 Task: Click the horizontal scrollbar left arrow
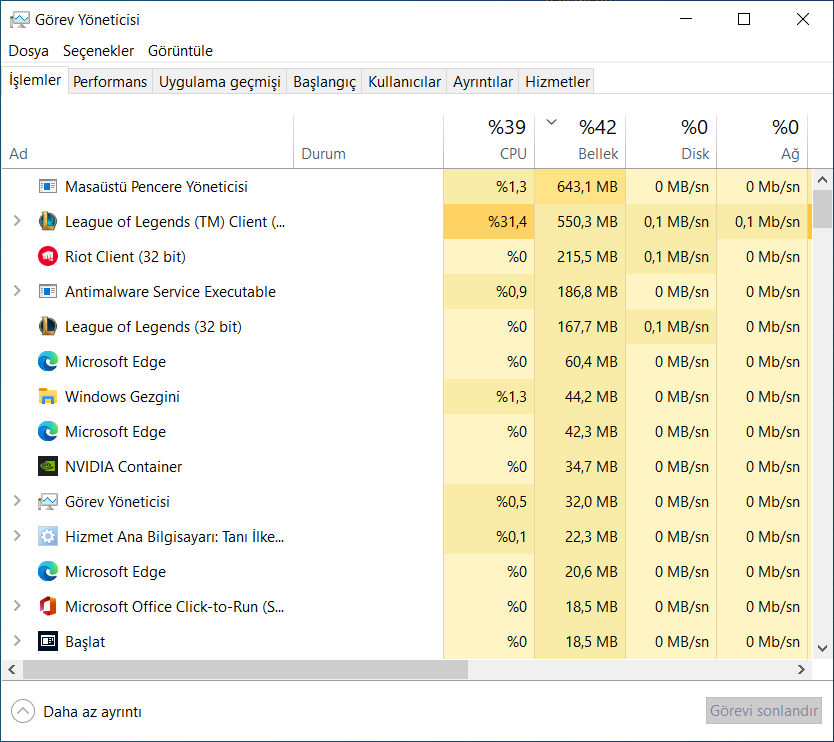click(12, 670)
